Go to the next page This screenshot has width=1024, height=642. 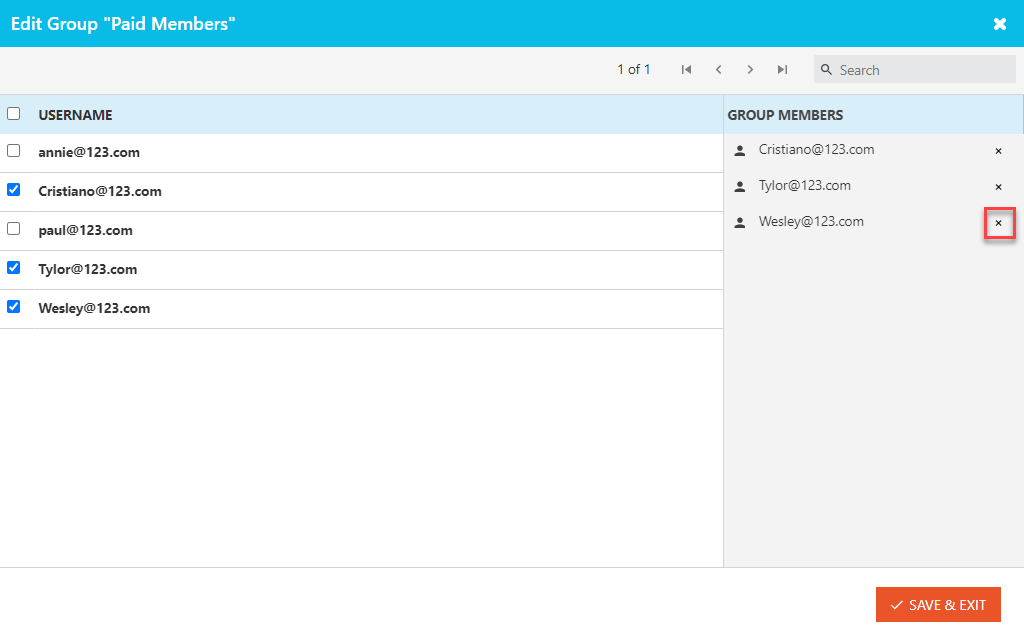click(x=750, y=70)
